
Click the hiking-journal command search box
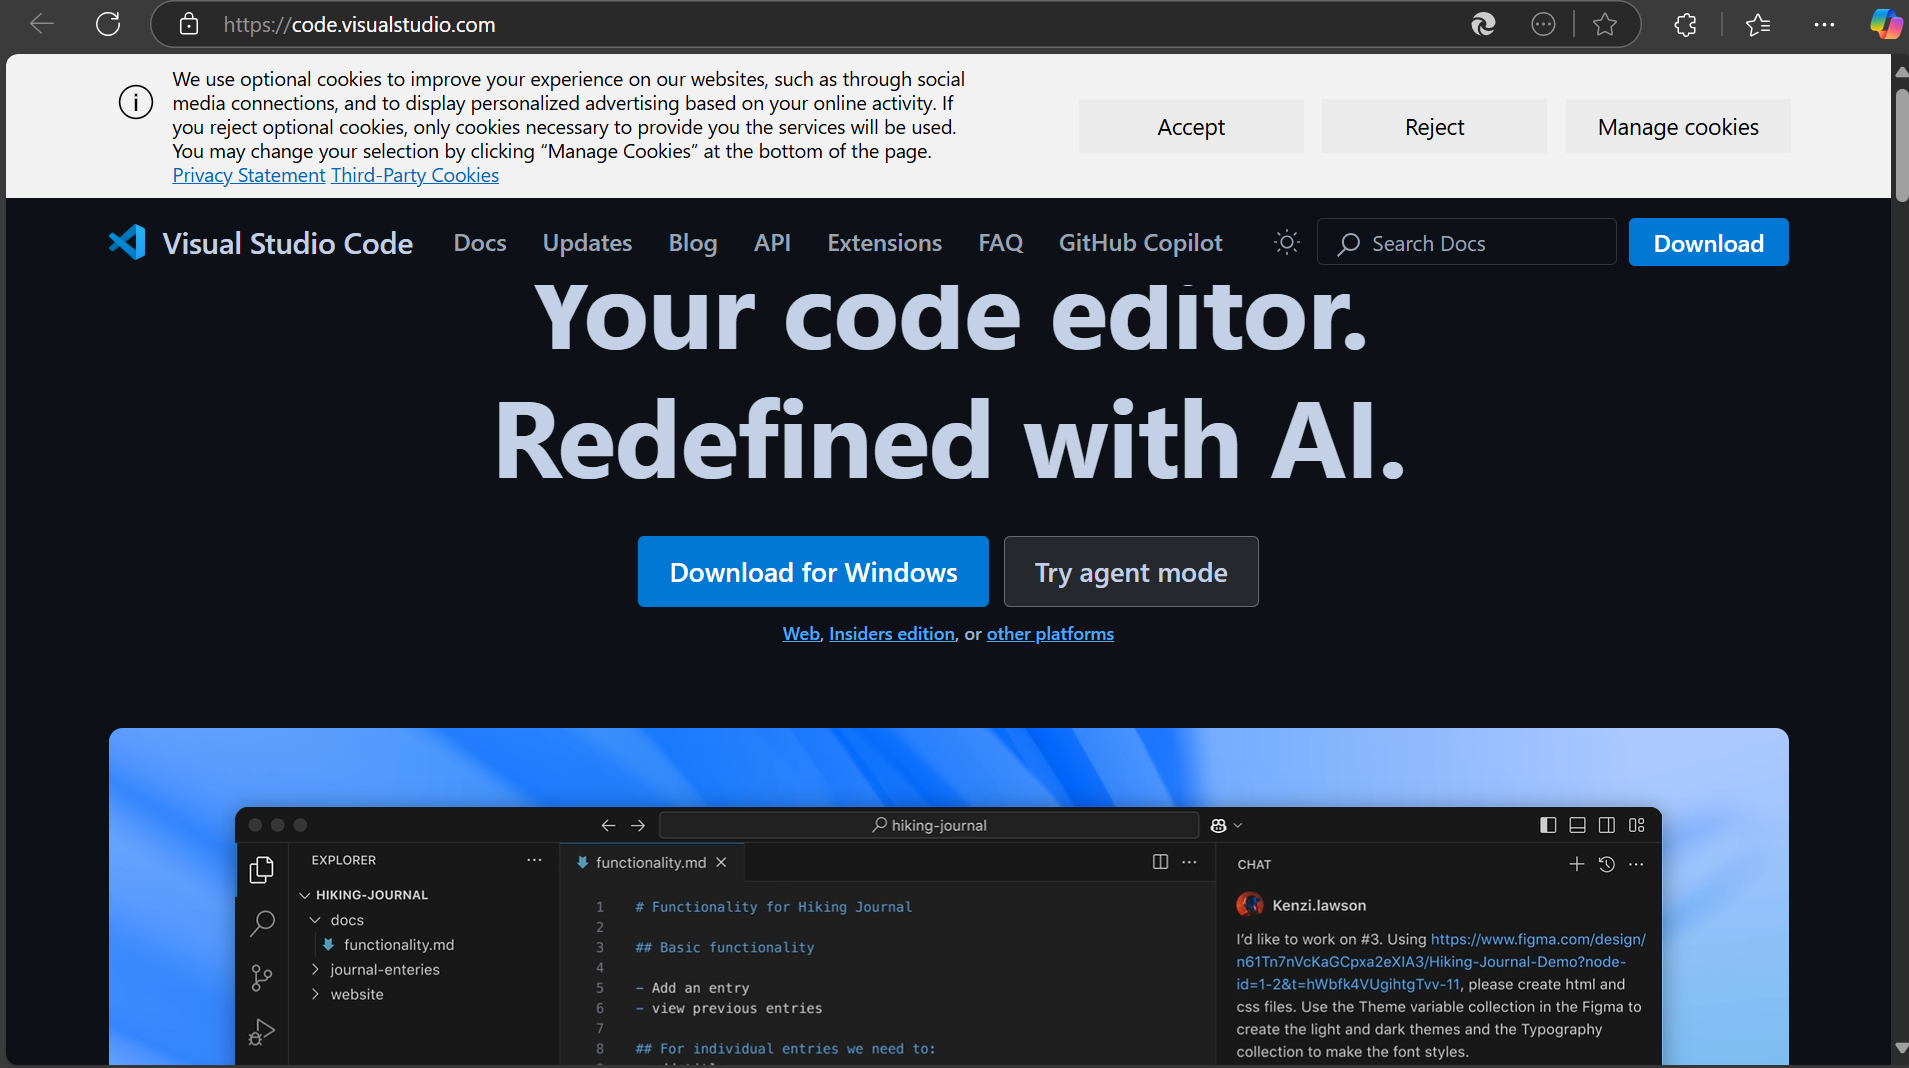click(929, 825)
